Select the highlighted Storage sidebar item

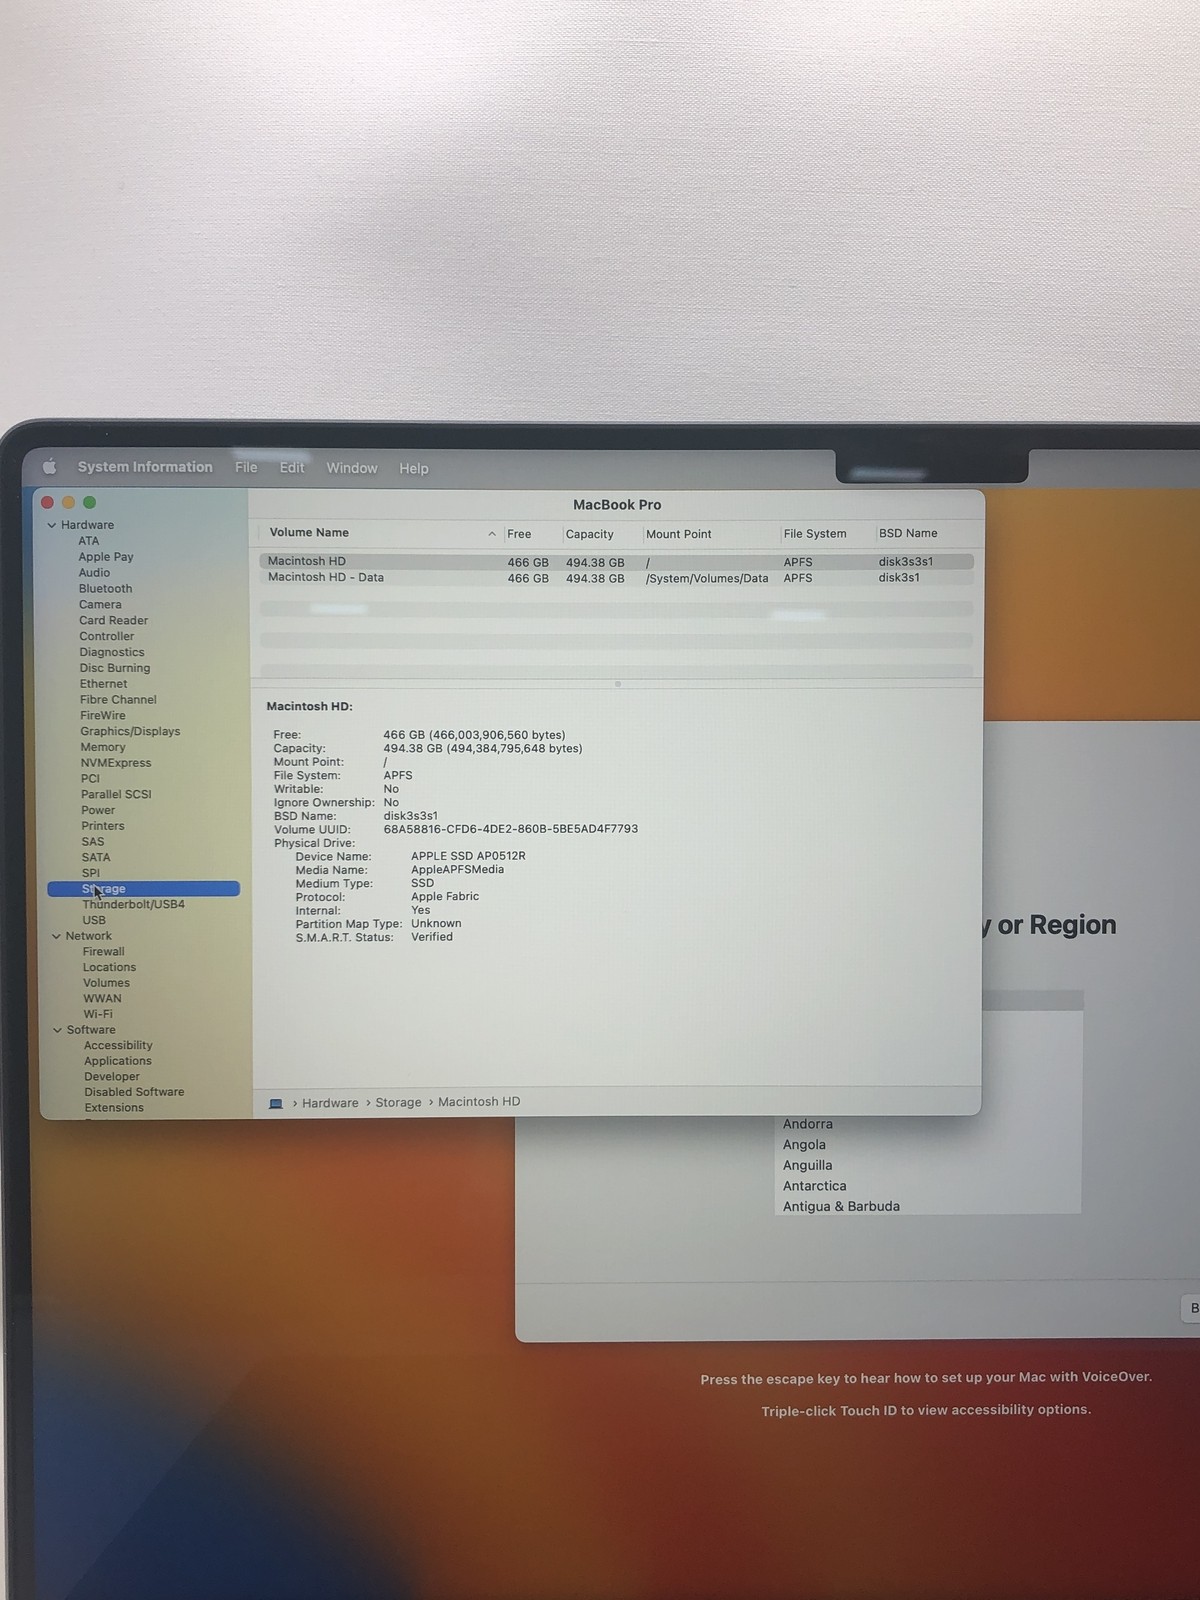pyautogui.click(x=143, y=889)
